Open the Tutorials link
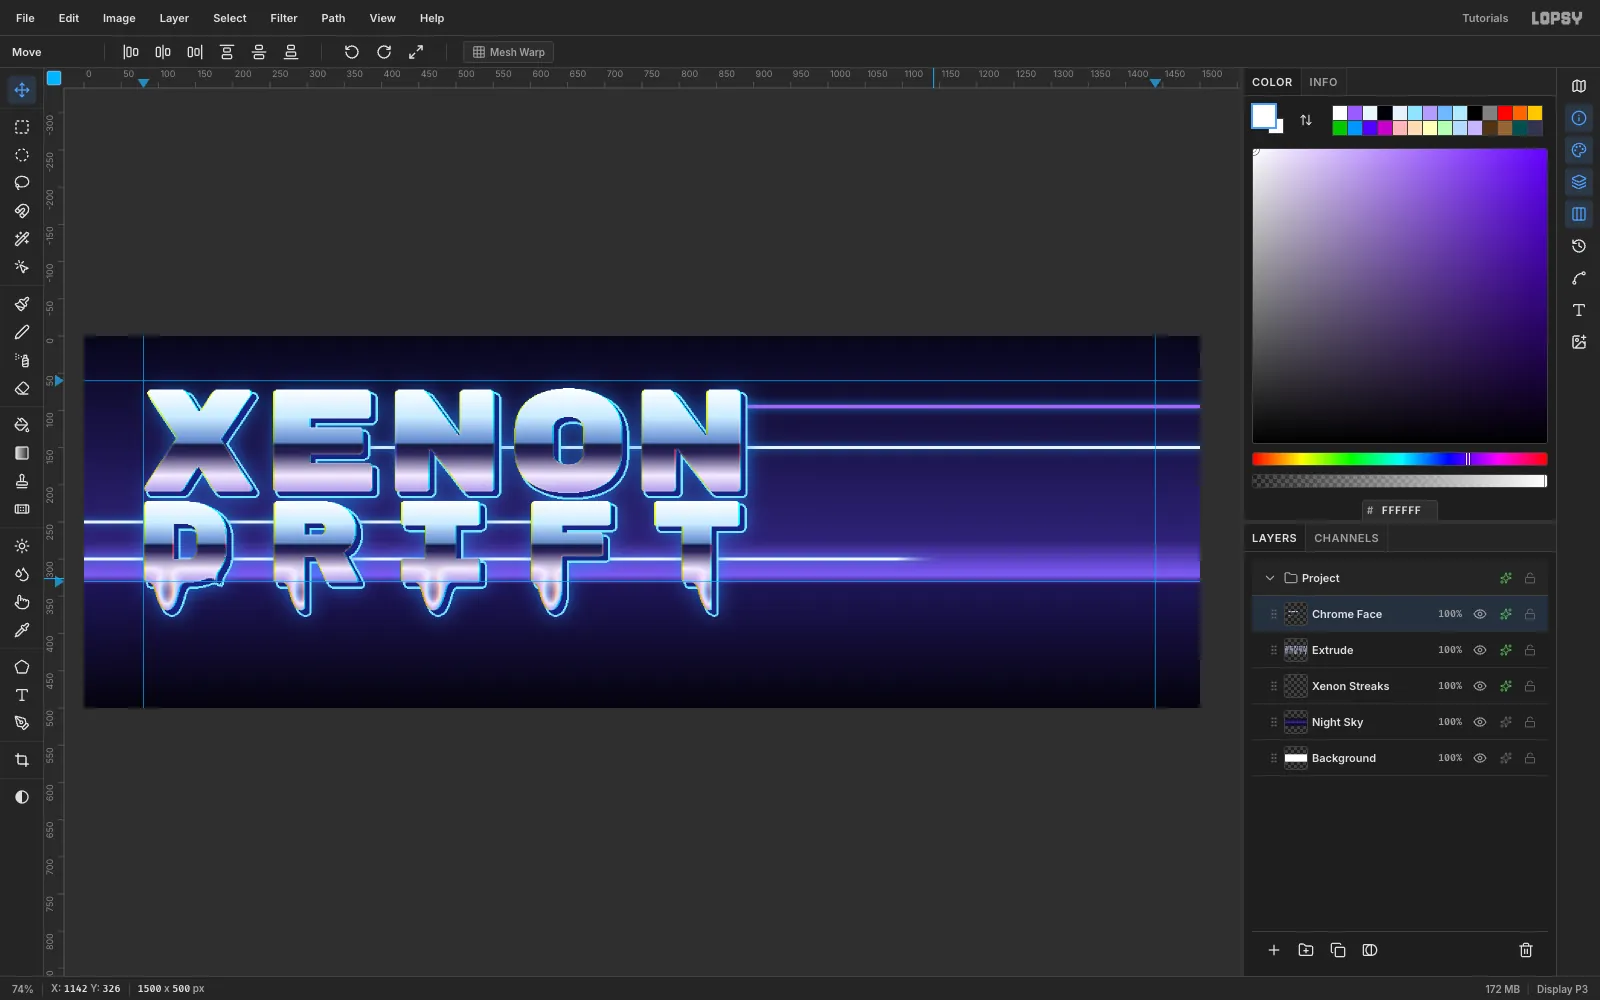The height and width of the screenshot is (1000, 1600). point(1485,18)
